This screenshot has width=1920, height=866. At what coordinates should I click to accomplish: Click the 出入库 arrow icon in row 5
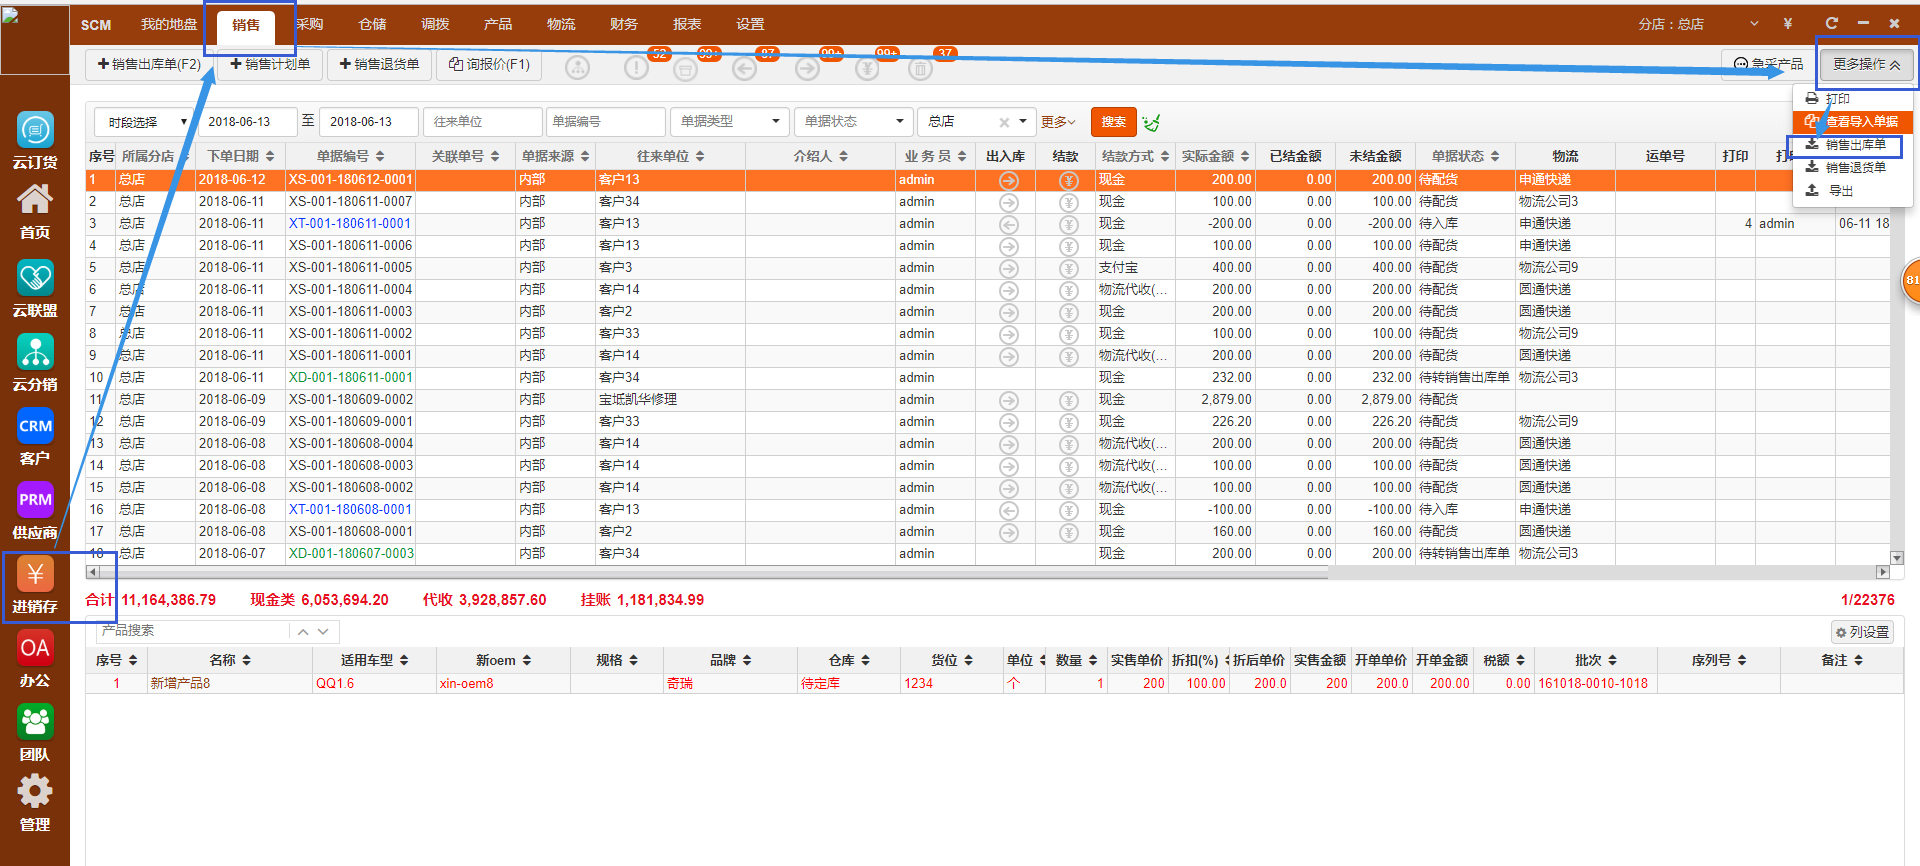tap(1009, 268)
